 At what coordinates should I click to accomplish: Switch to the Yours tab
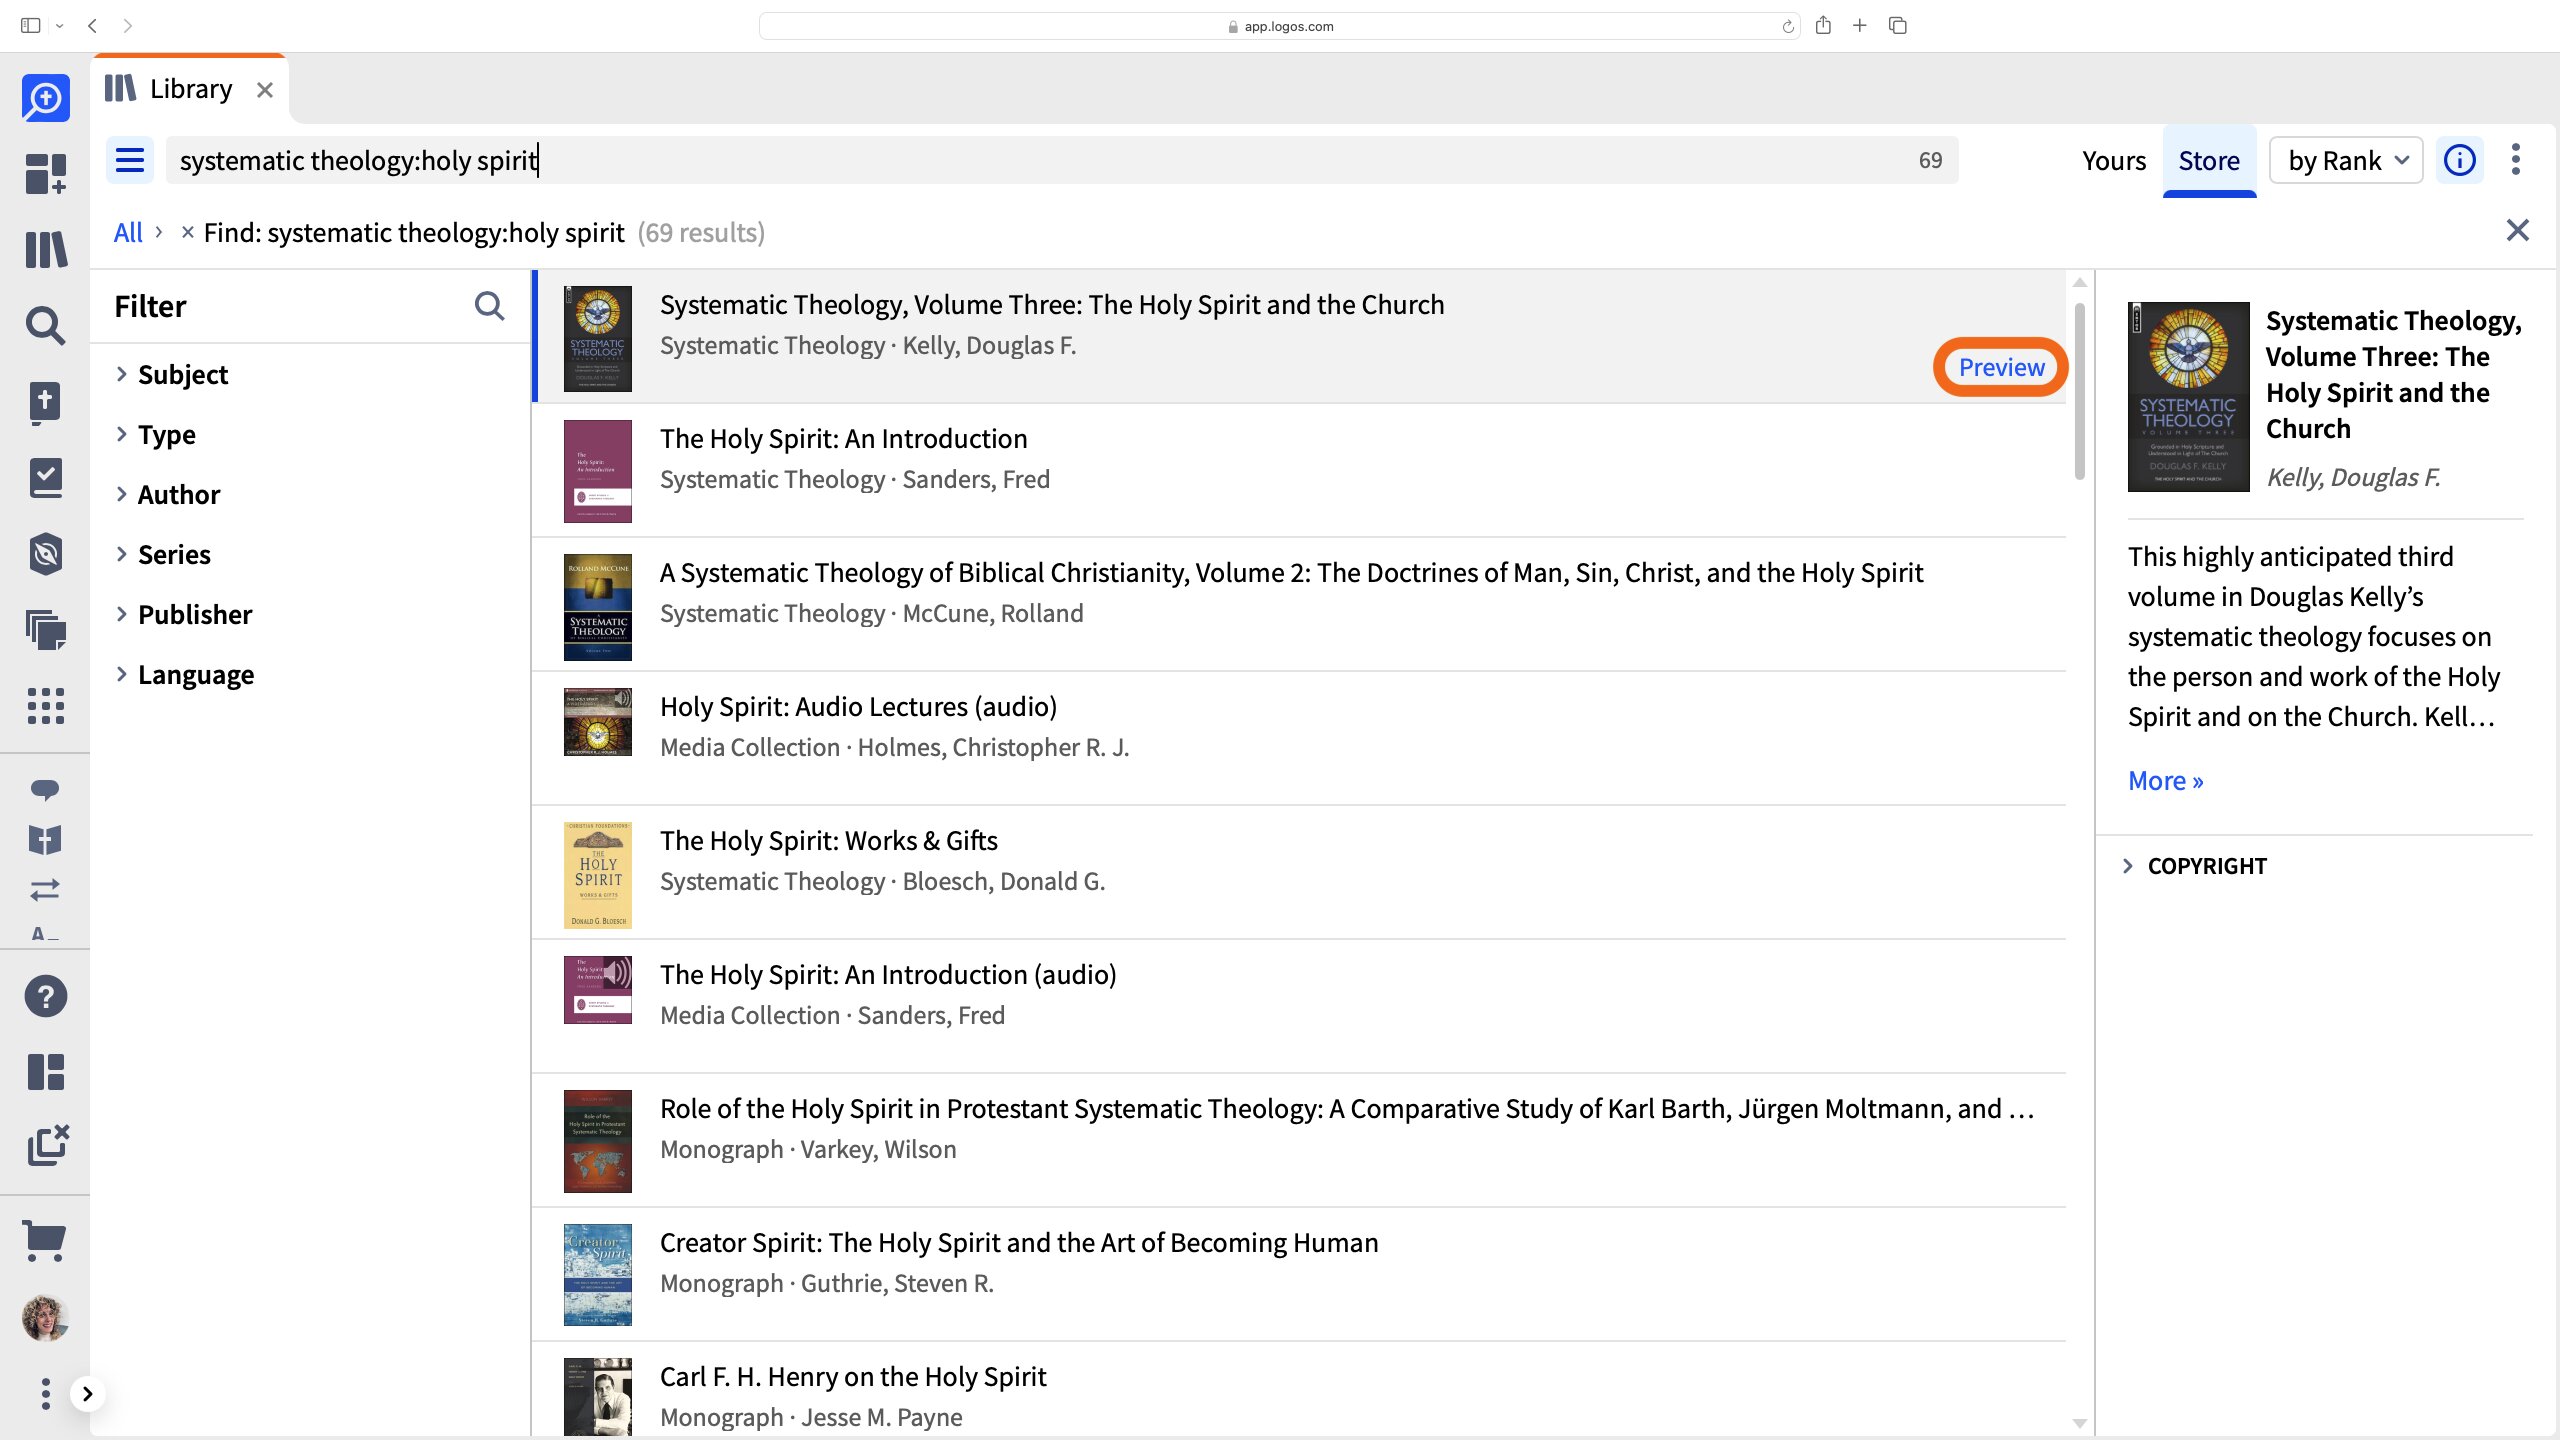coord(2114,160)
